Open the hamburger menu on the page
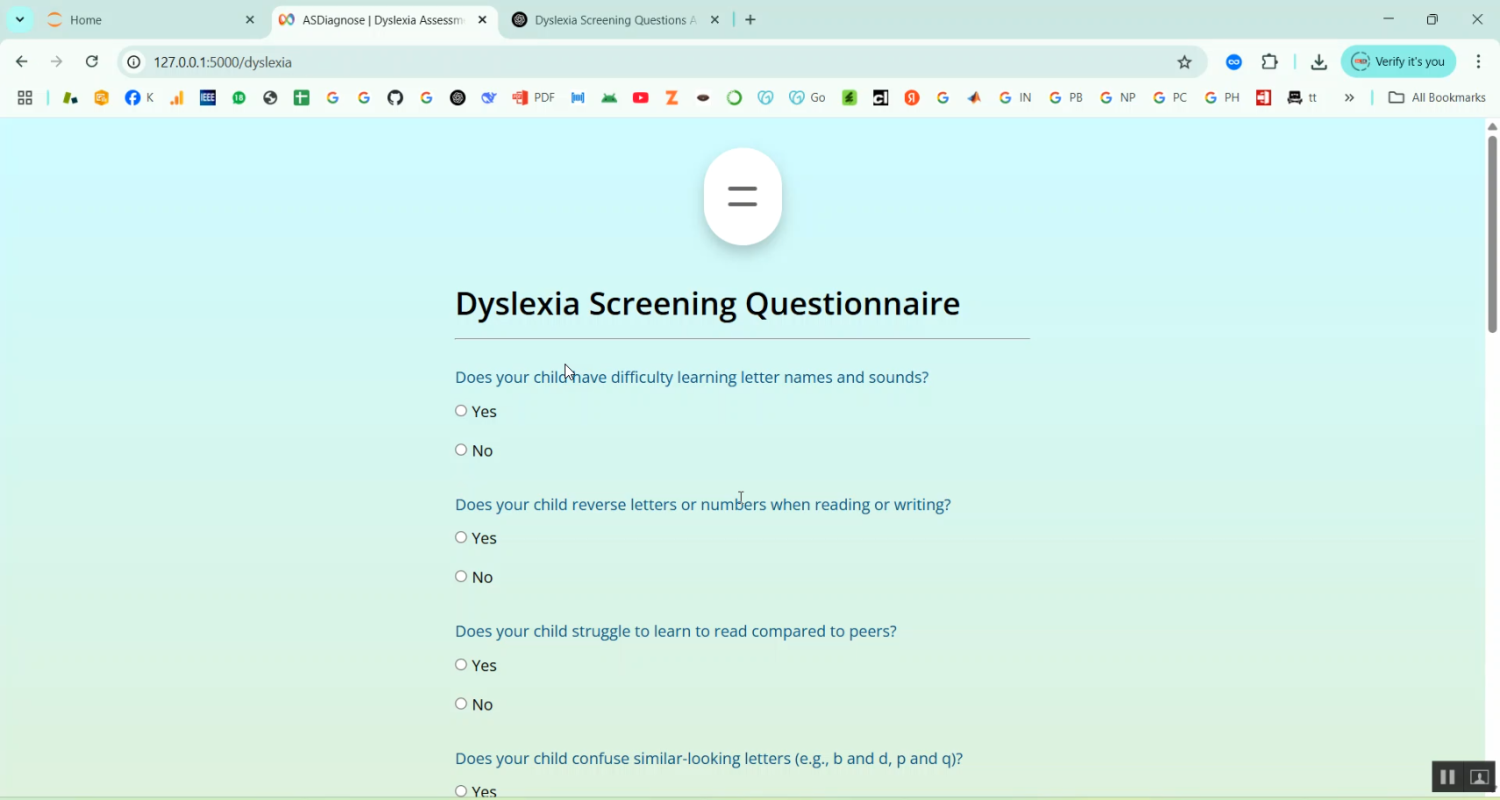Viewport: 1500px width, 800px height. pyautogui.click(x=742, y=197)
